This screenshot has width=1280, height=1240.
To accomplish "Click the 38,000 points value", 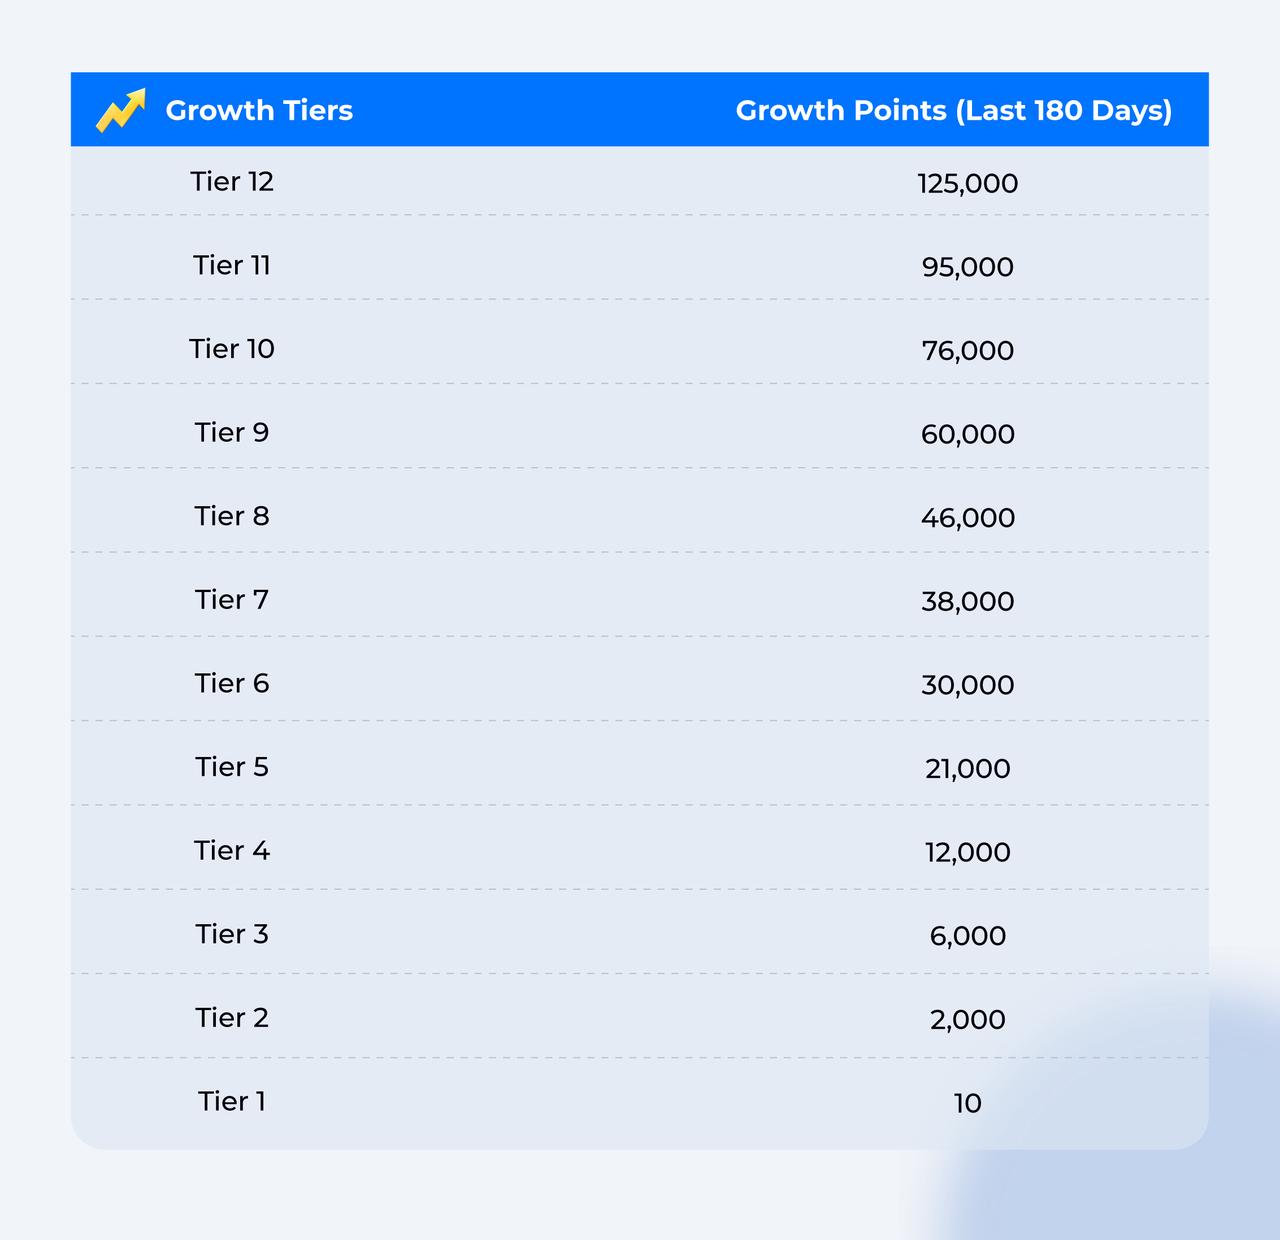I will tap(967, 602).
